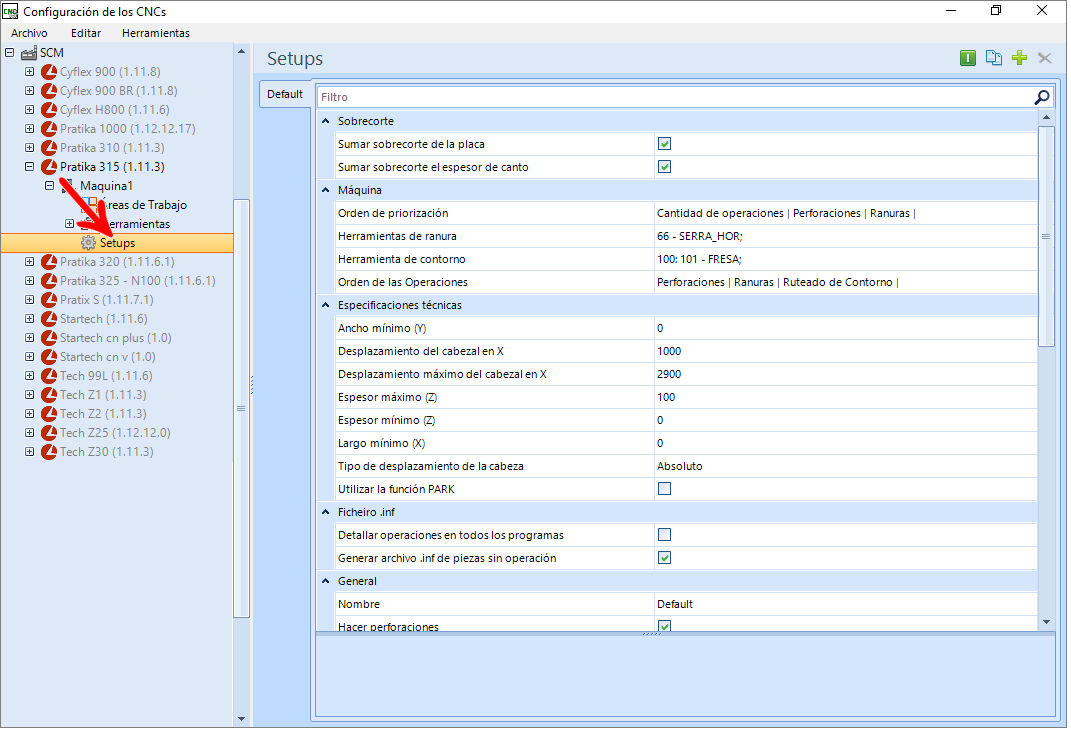
Task: Click the SCM factory root icon
Action: click(29, 53)
